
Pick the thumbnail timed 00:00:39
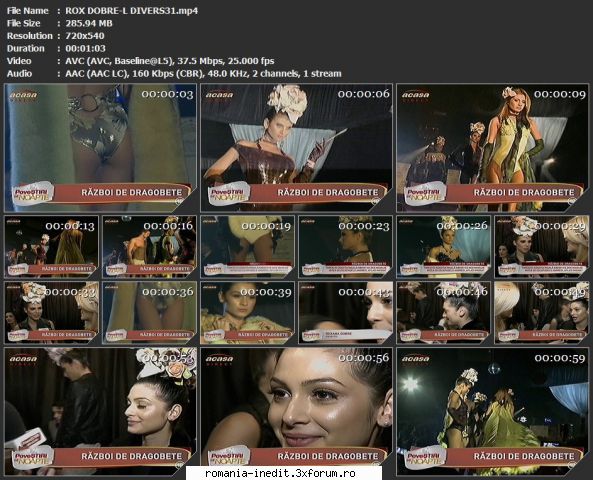pyautogui.click(x=247, y=312)
